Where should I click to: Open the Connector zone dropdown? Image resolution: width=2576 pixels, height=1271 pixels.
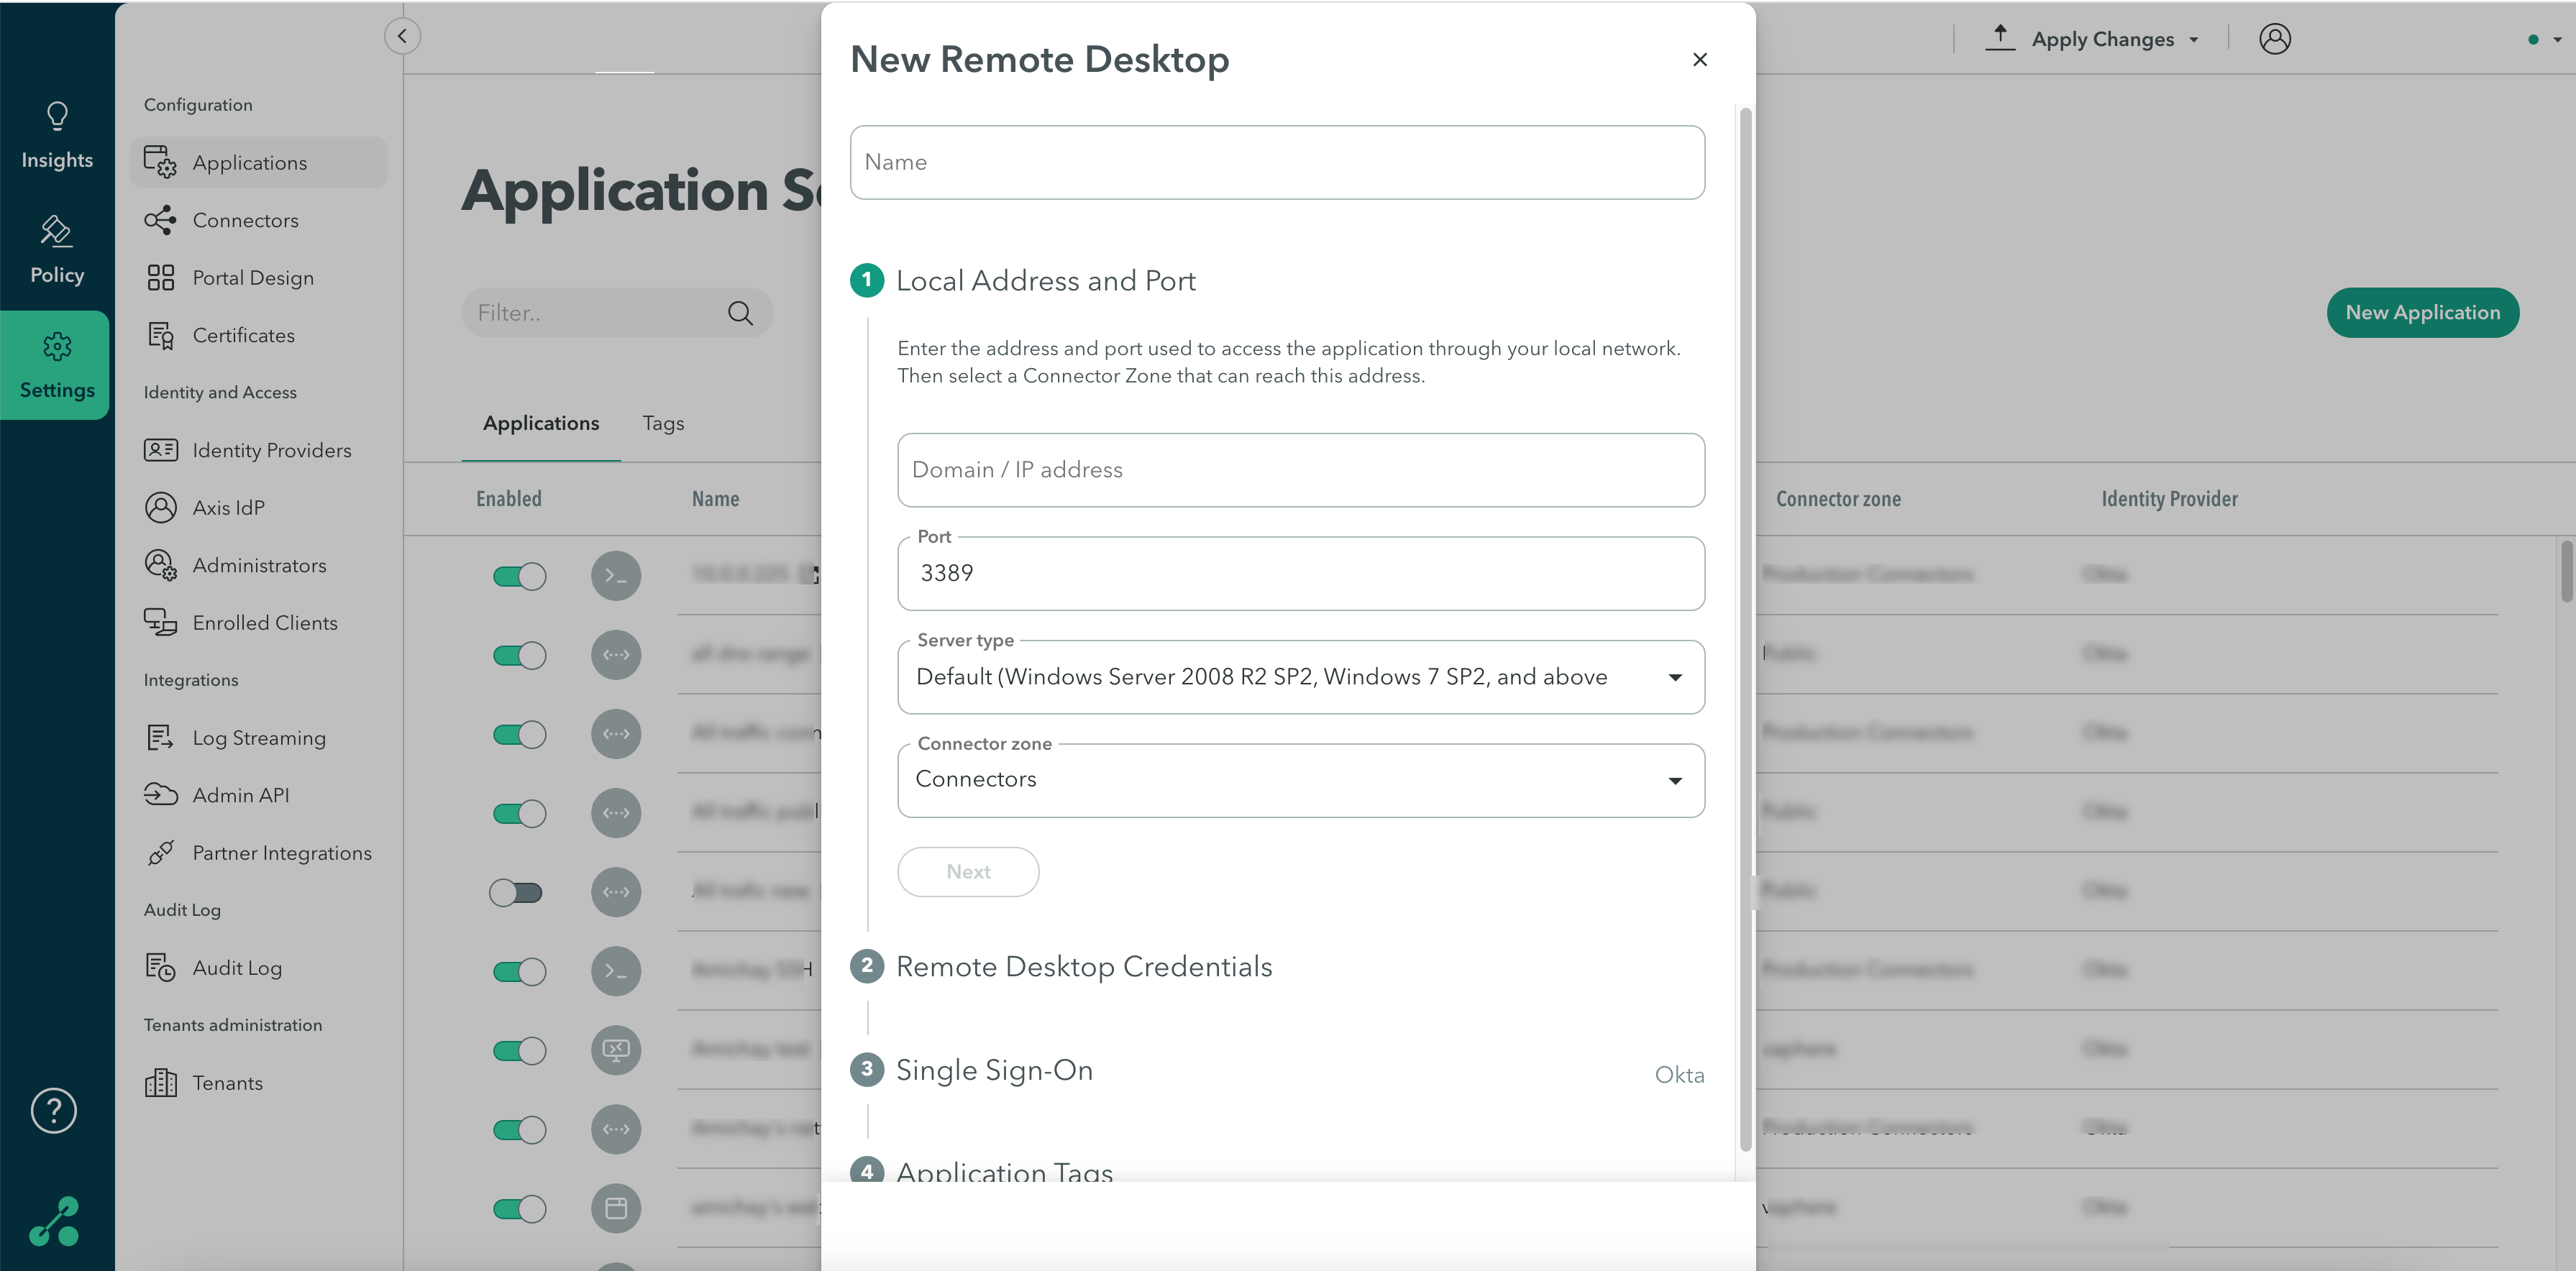click(1675, 781)
